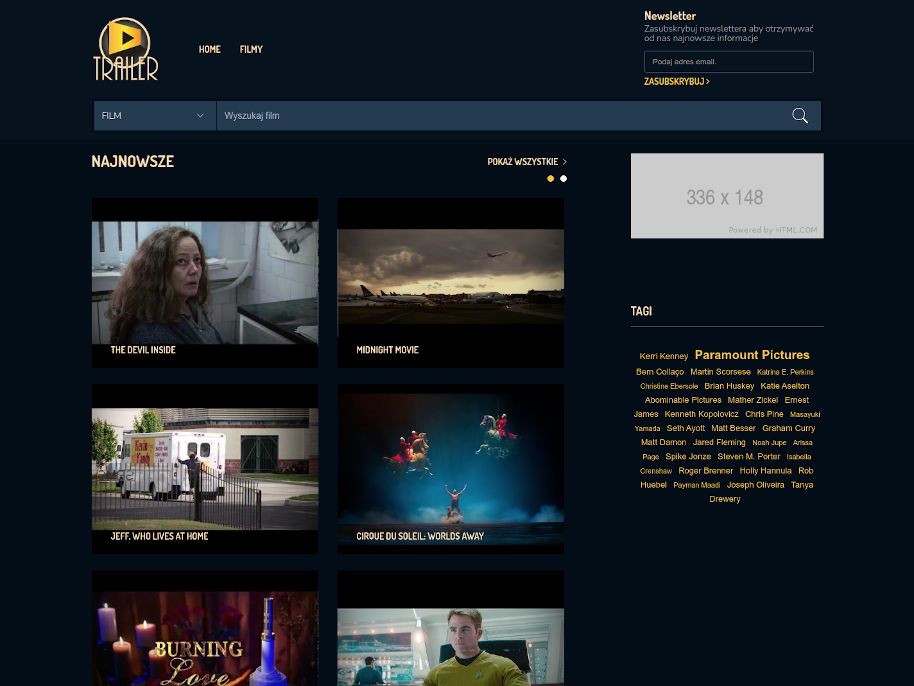Open the FILMY menu item
Viewport: 914px width, 686px height.
point(251,49)
